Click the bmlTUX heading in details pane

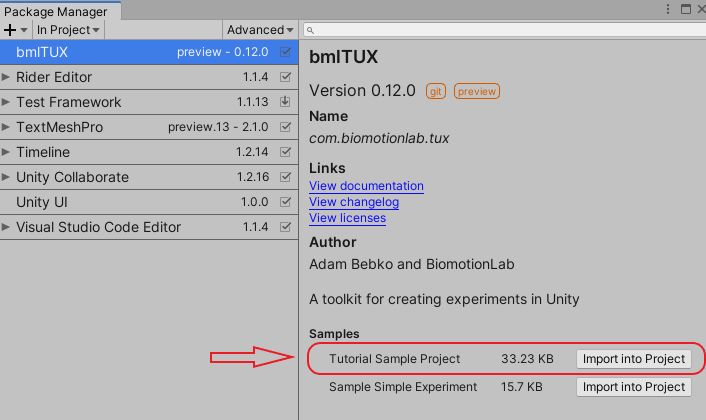[x=343, y=57]
